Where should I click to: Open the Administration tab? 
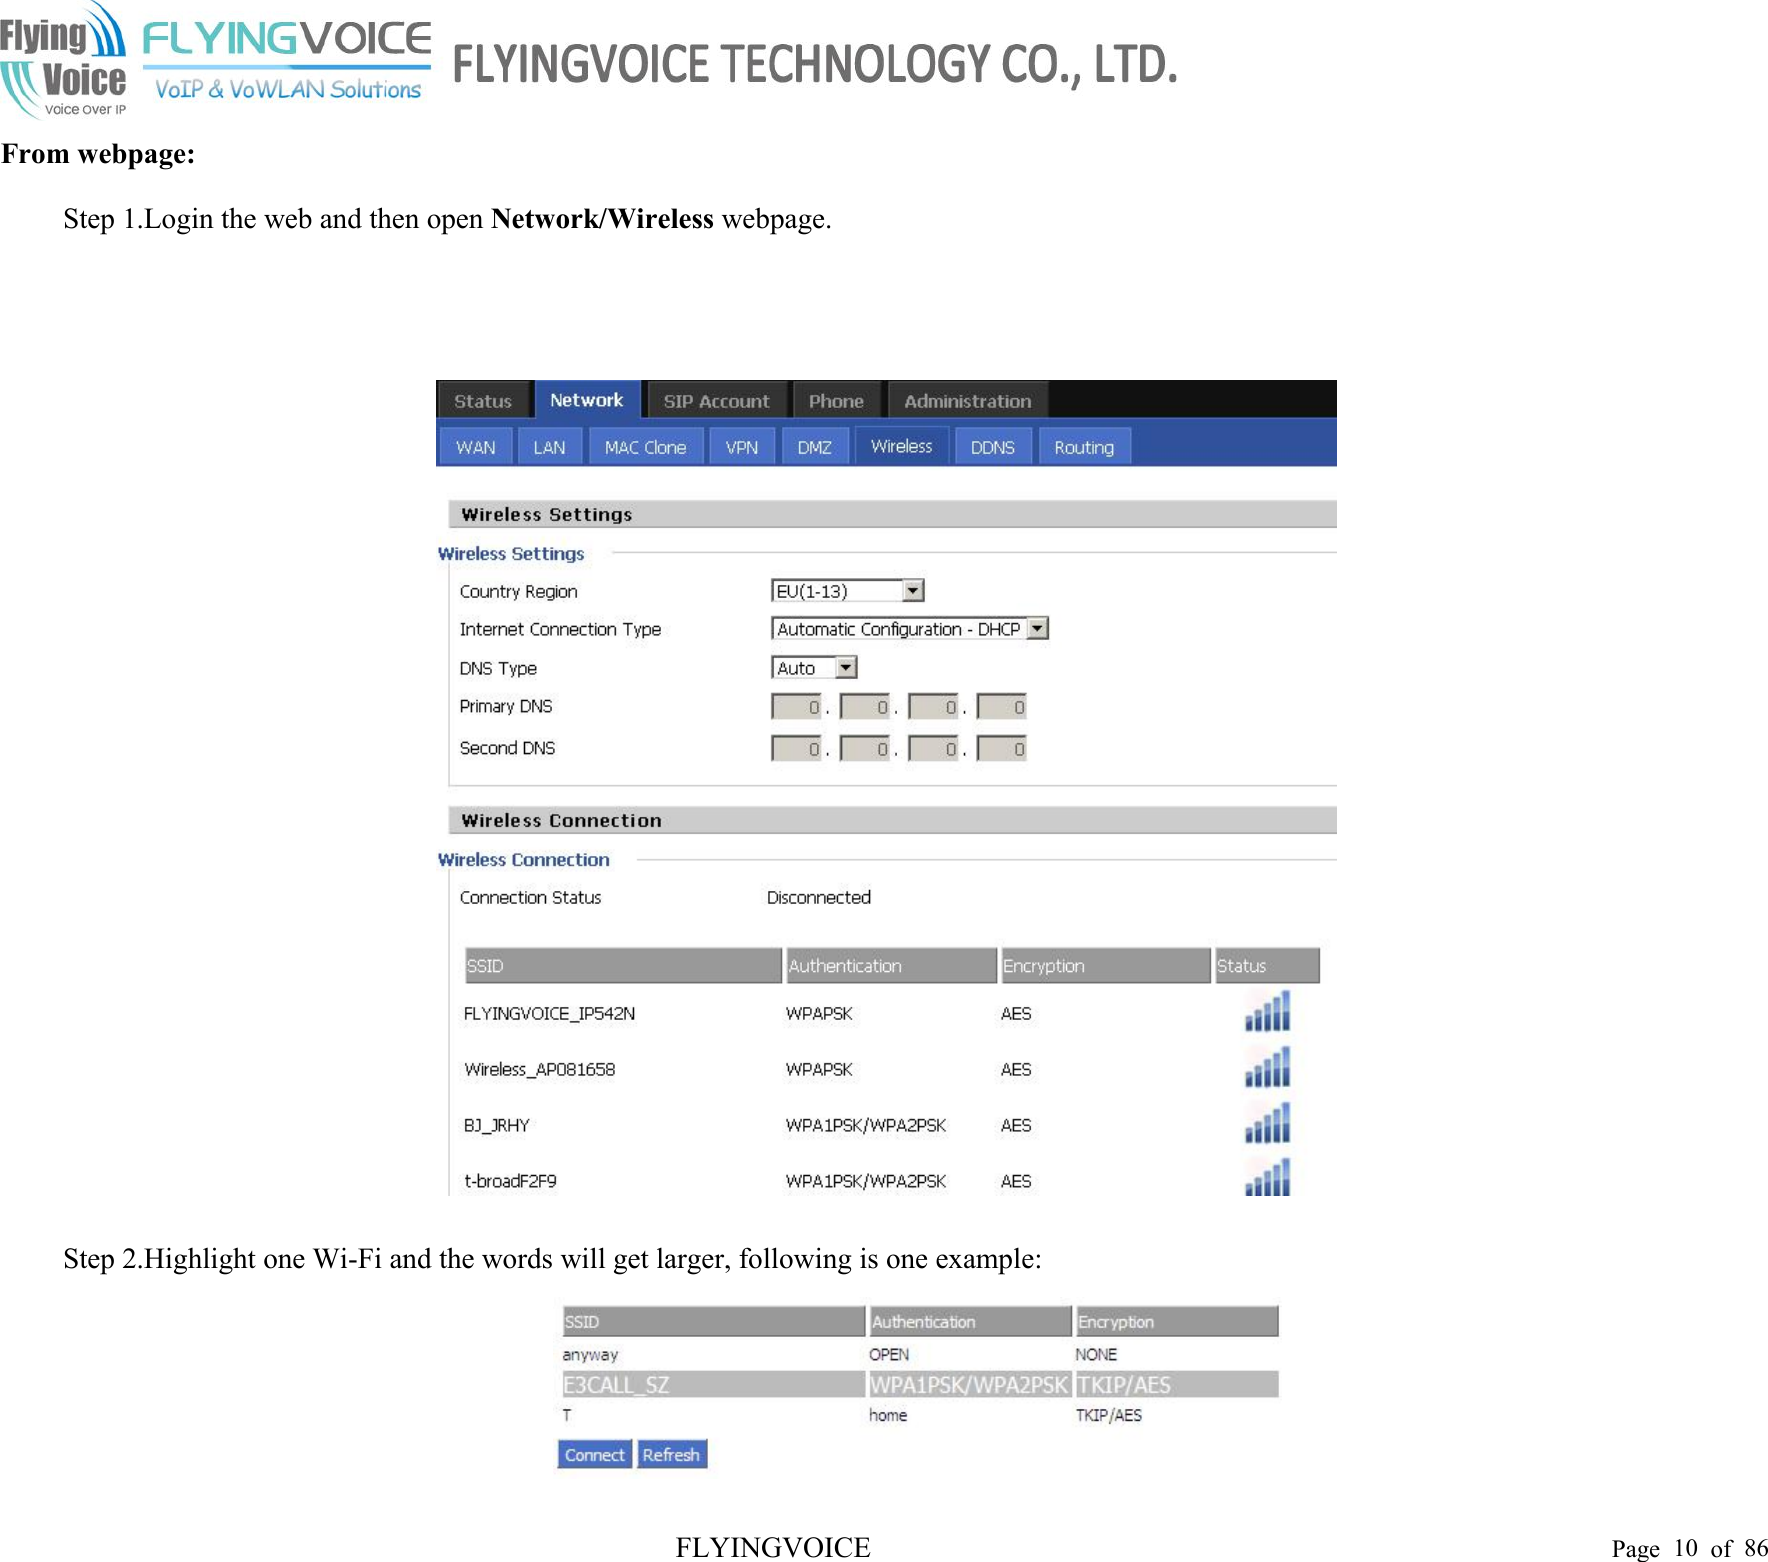coord(967,401)
